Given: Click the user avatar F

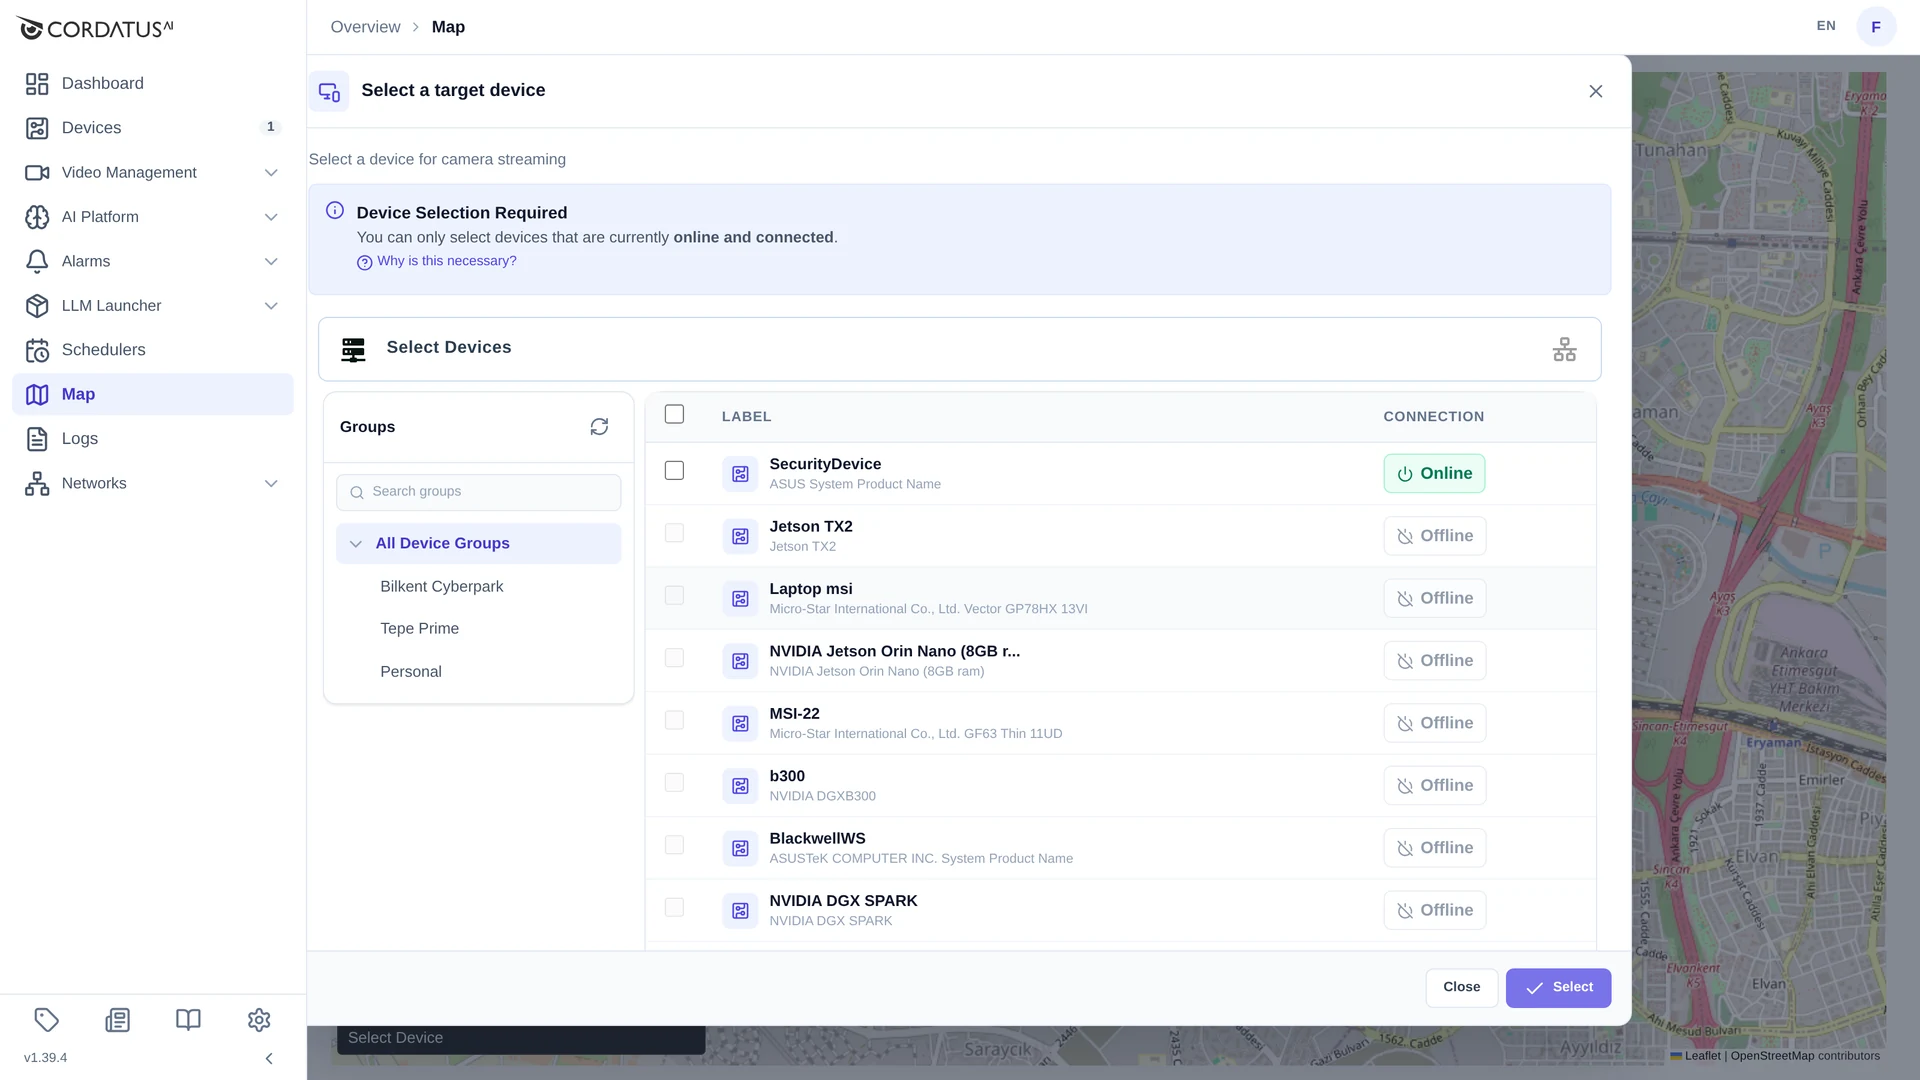Looking at the screenshot, I should (1876, 27).
